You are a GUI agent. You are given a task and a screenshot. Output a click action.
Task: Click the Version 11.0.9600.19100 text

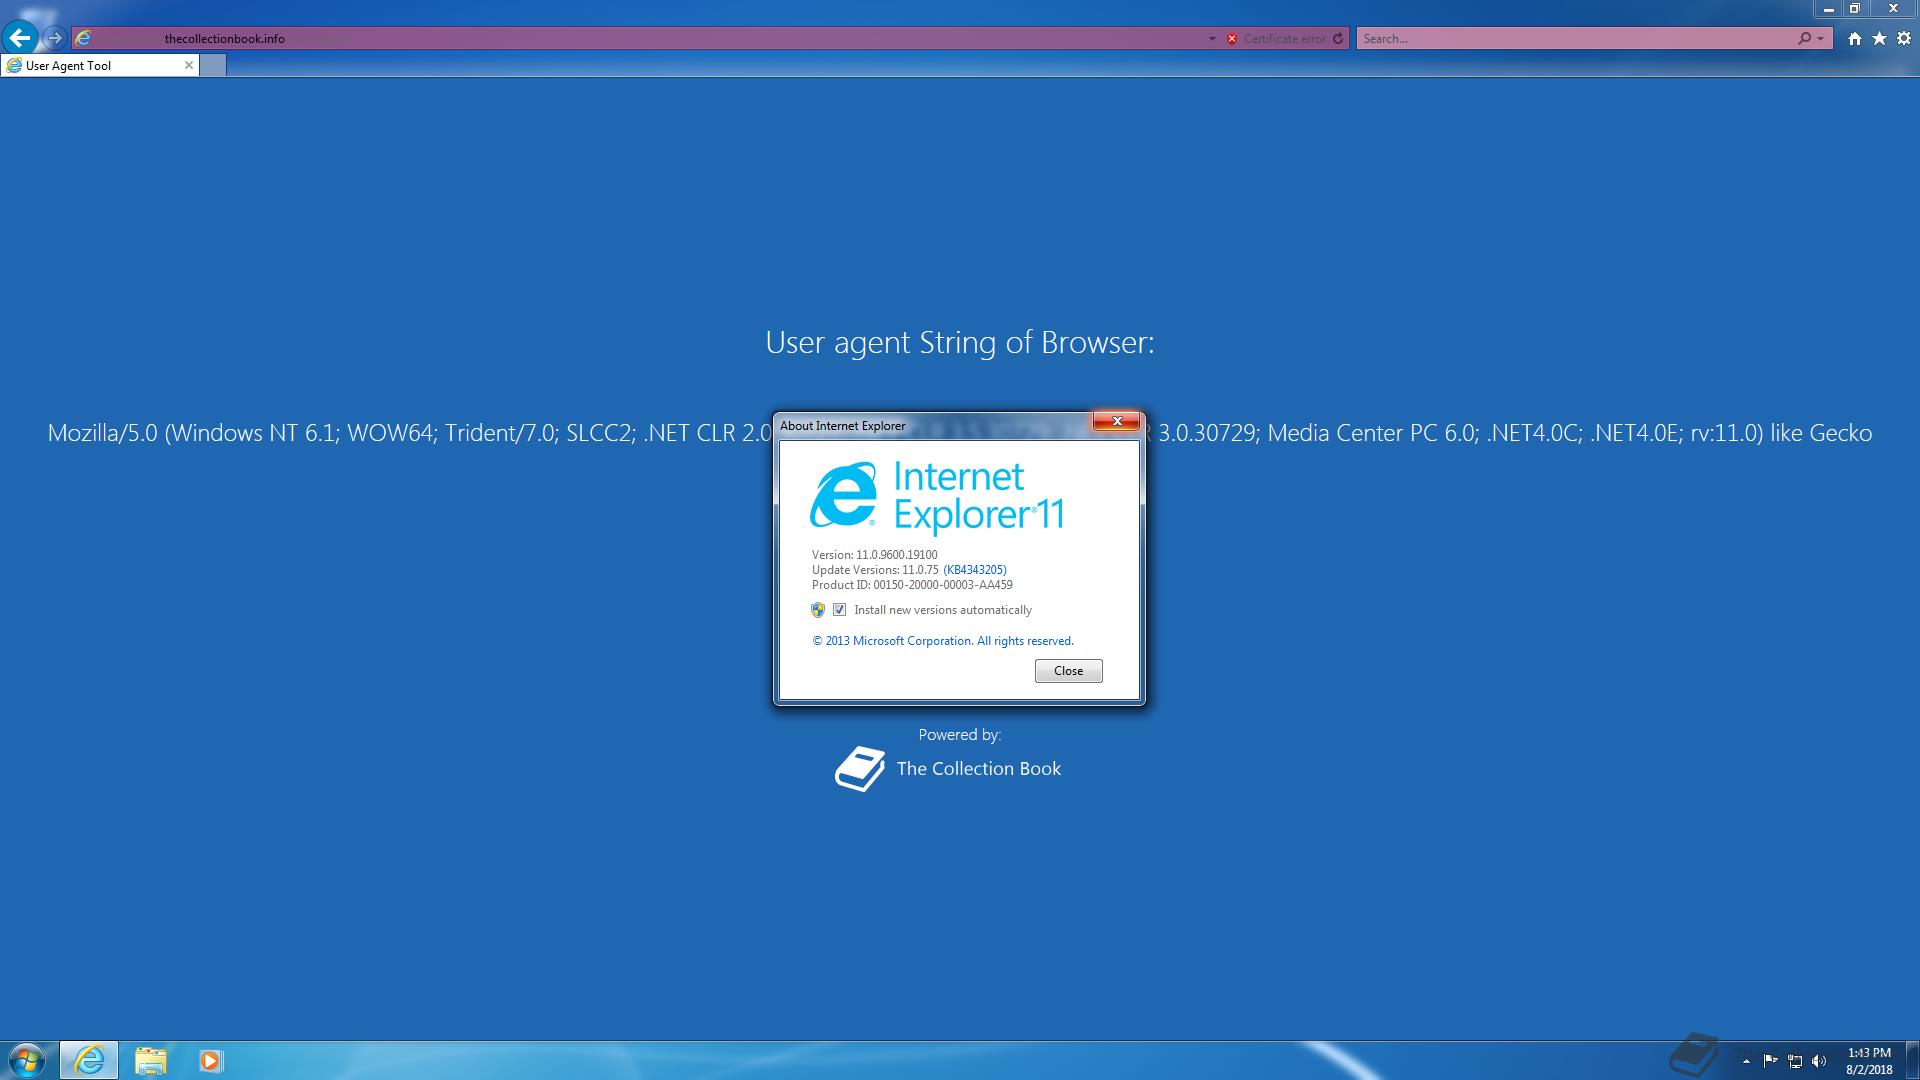(875, 555)
